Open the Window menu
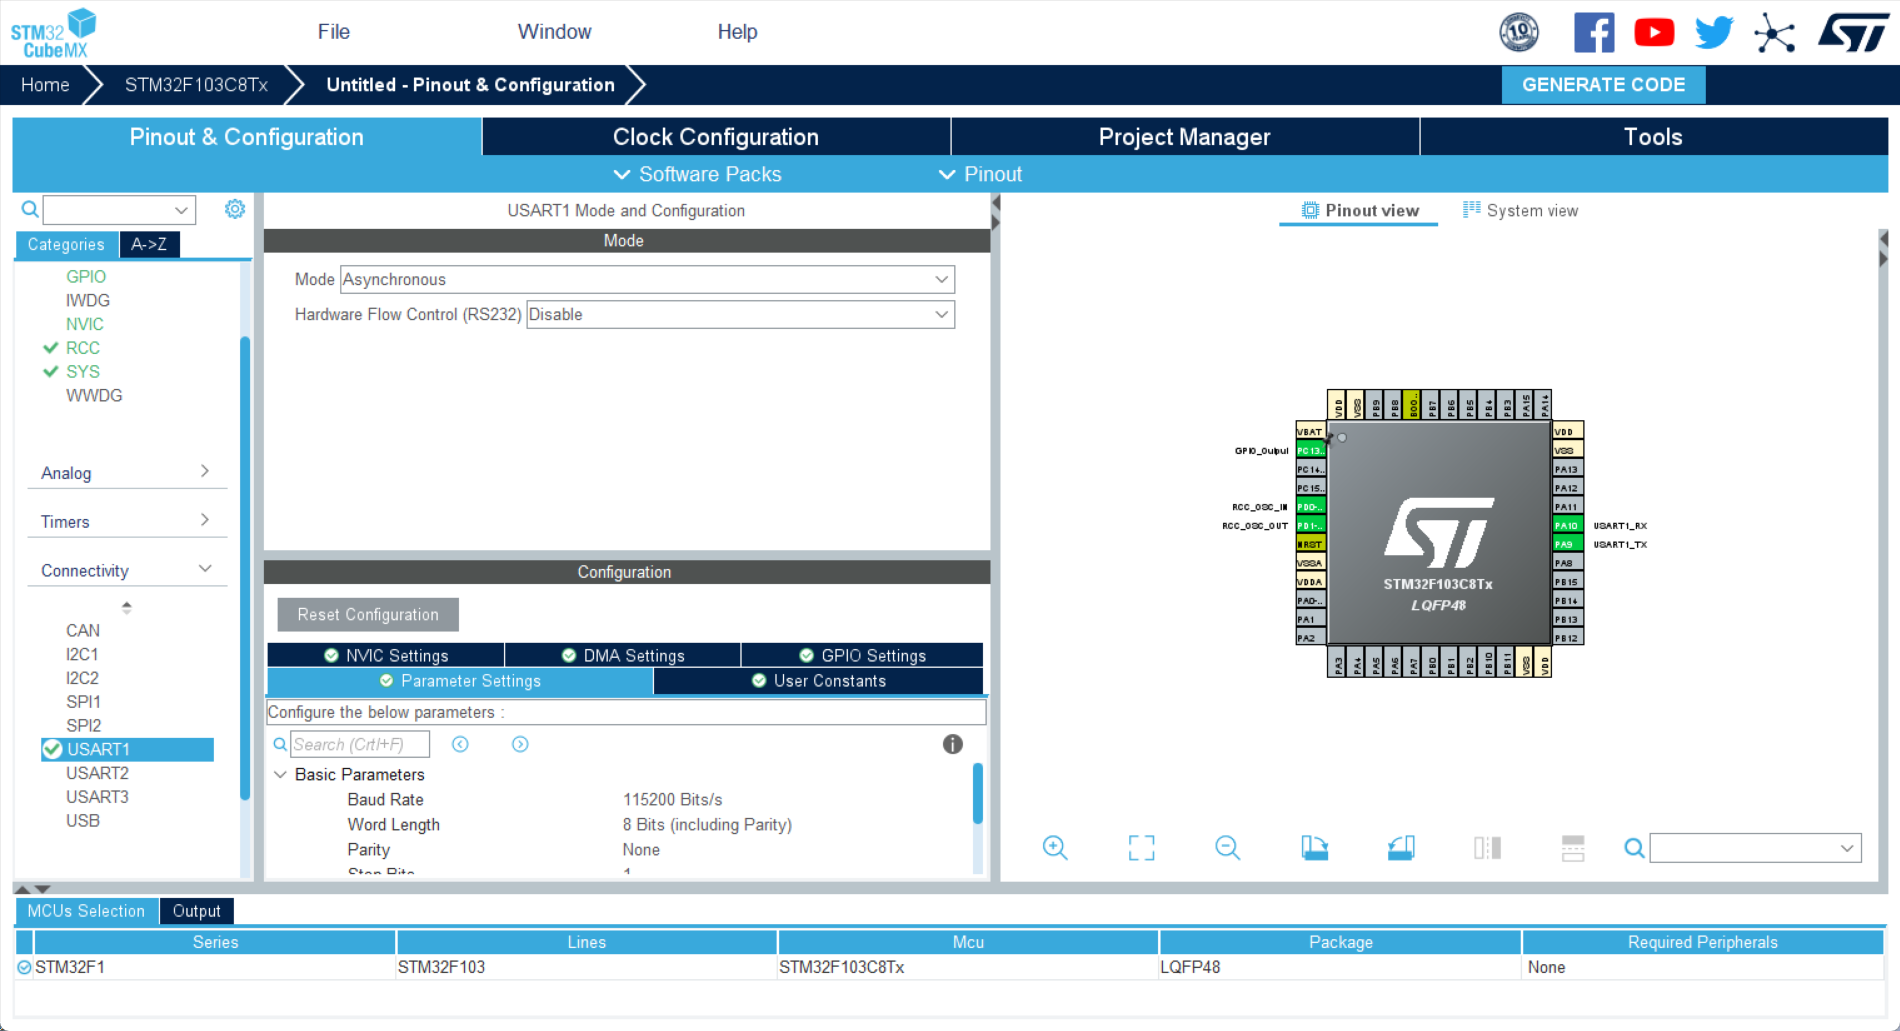This screenshot has height=1031, width=1900. tap(555, 32)
